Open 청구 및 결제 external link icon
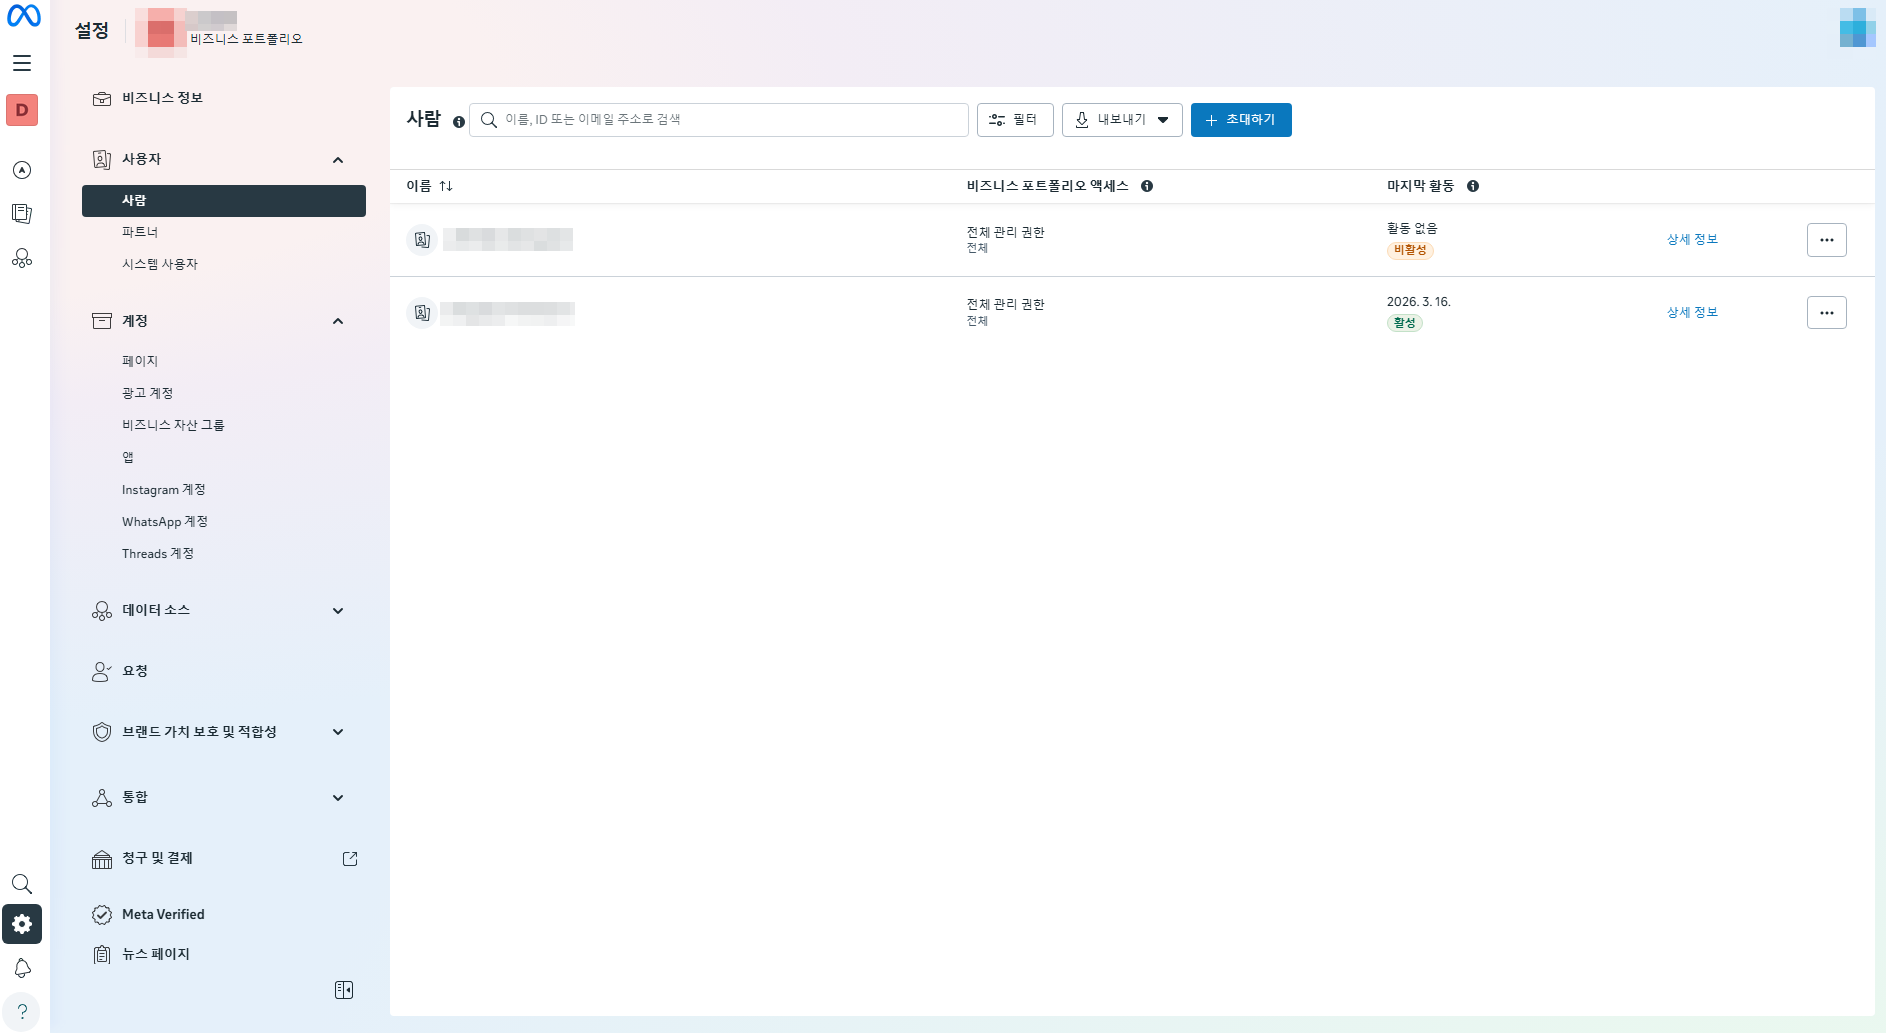 pyautogui.click(x=350, y=859)
